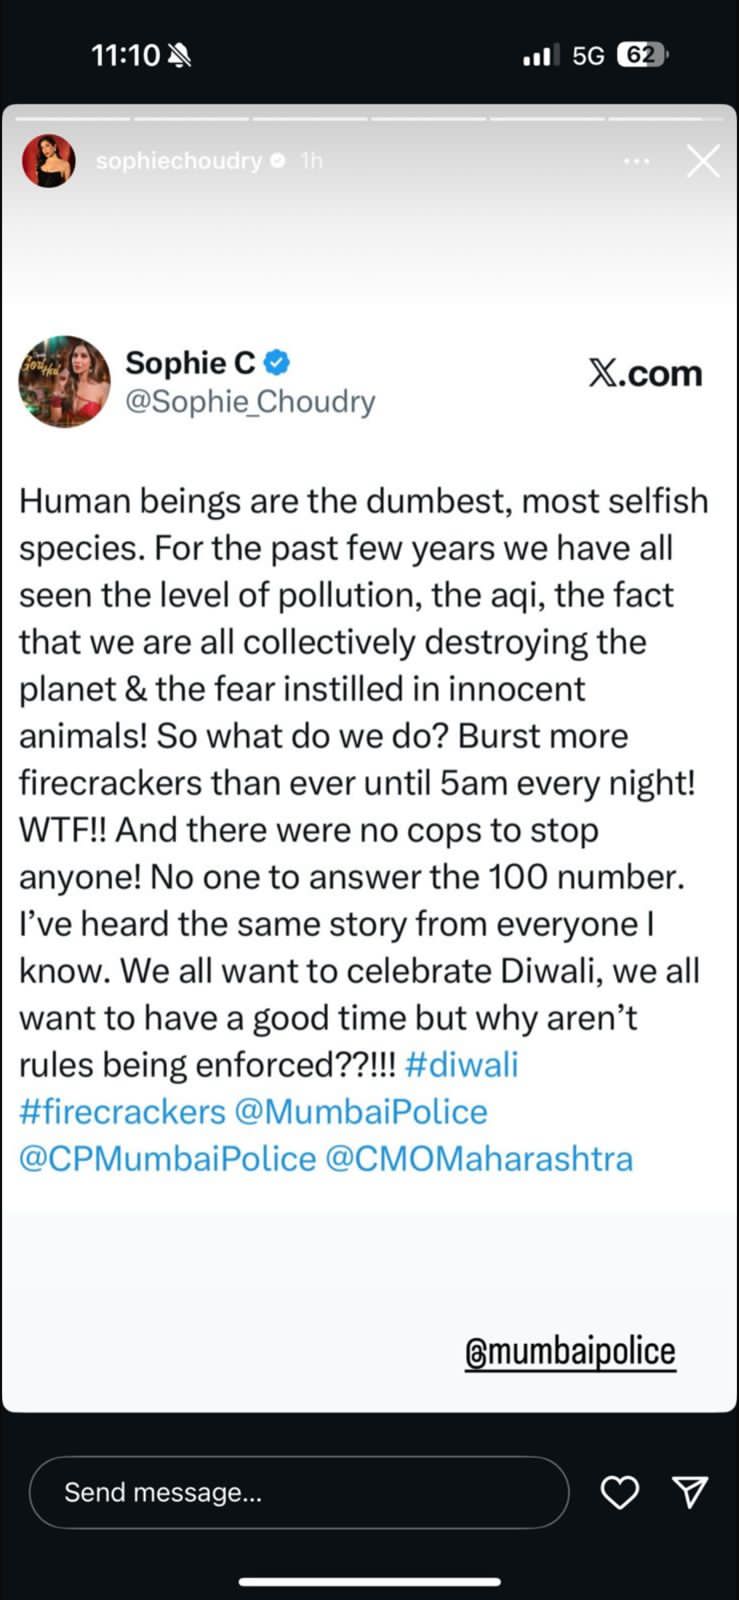Open the three-dot story options menu
This screenshot has width=739, height=1600.
pyautogui.click(x=637, y=160)
